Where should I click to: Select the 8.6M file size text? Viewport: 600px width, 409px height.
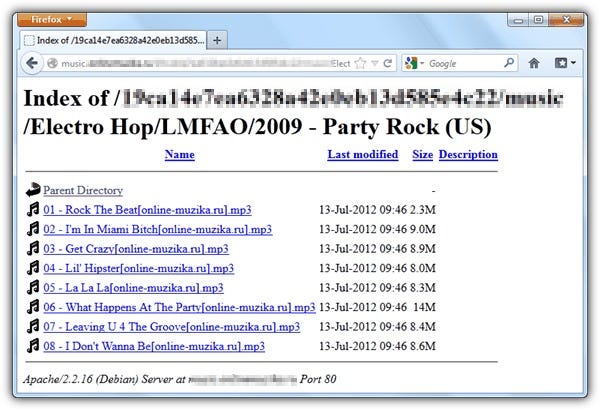point(423,346)
